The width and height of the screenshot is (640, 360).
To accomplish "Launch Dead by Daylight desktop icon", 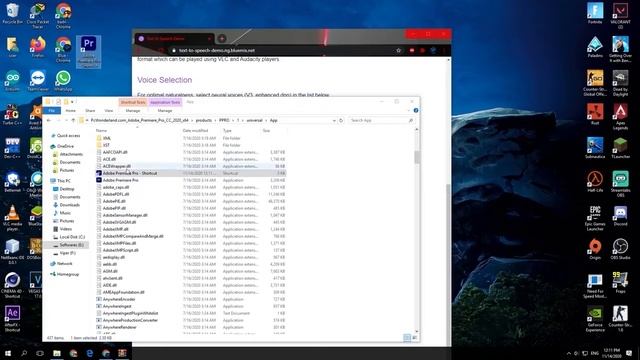I will 620,83.
